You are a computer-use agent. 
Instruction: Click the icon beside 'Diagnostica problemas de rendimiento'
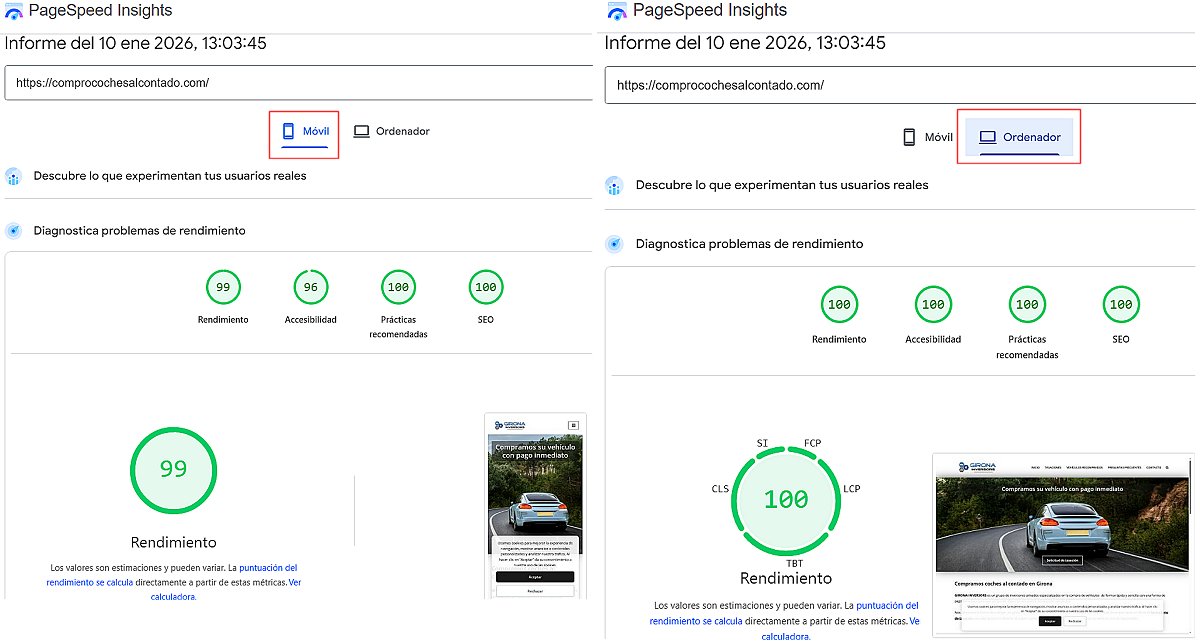point(14,230)
